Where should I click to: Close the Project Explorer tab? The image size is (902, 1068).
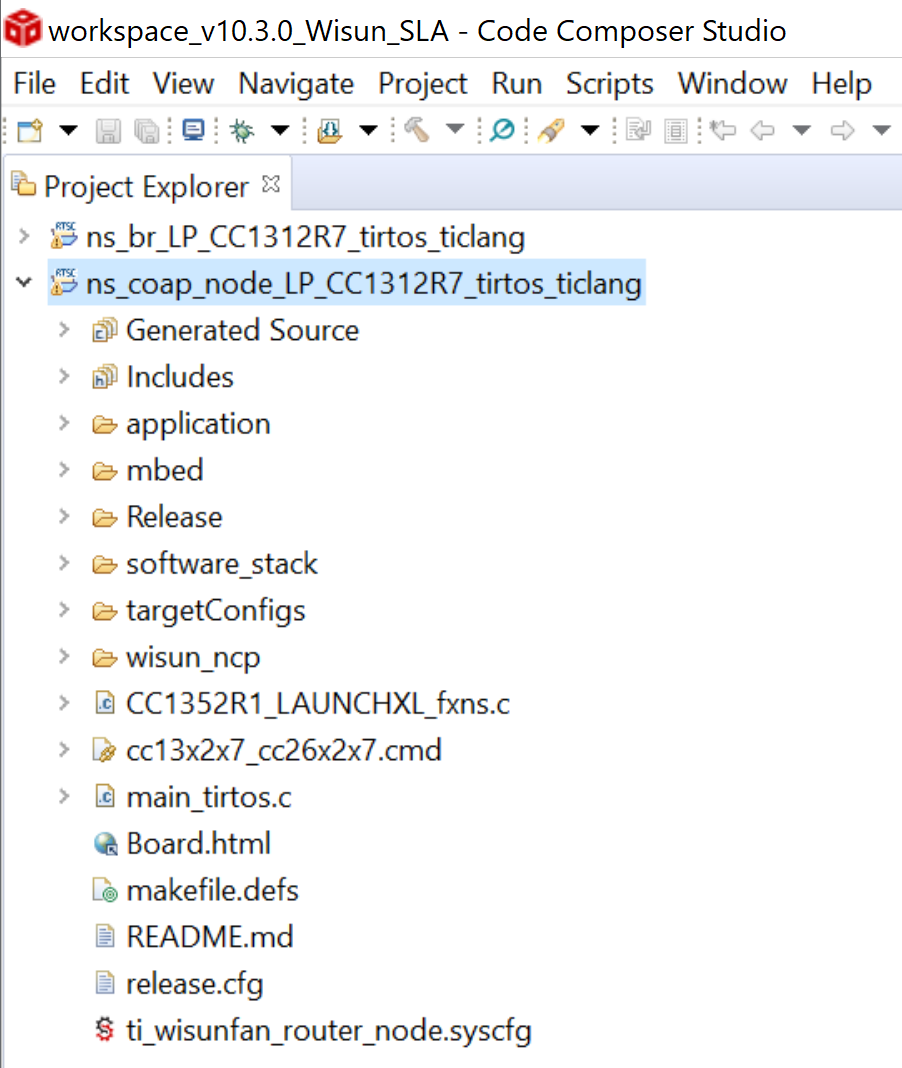270,185
